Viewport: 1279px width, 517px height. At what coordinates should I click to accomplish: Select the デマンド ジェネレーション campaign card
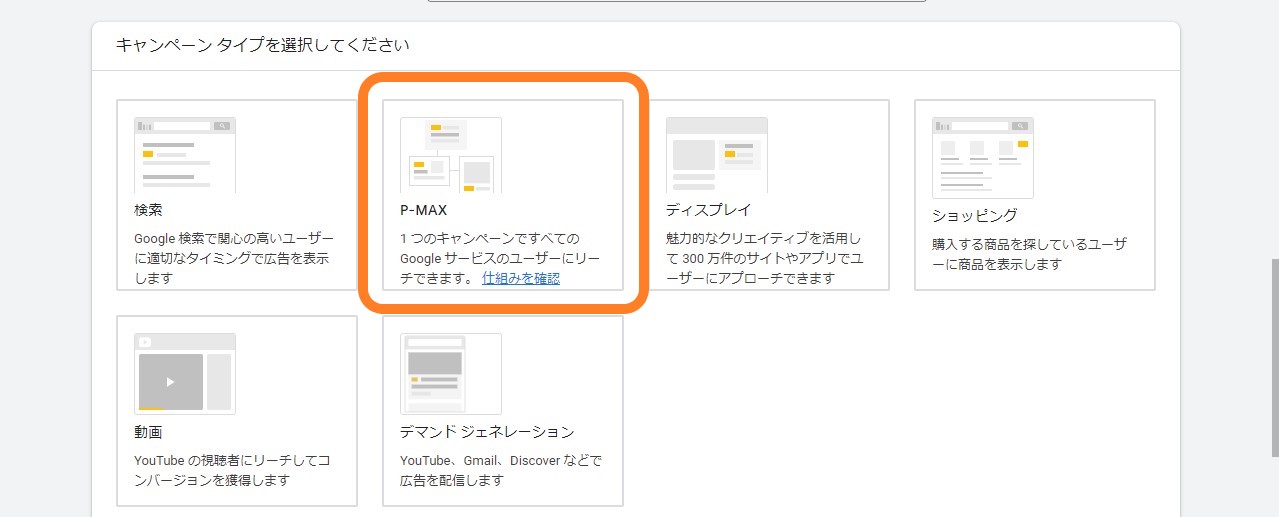coord(503,411)
